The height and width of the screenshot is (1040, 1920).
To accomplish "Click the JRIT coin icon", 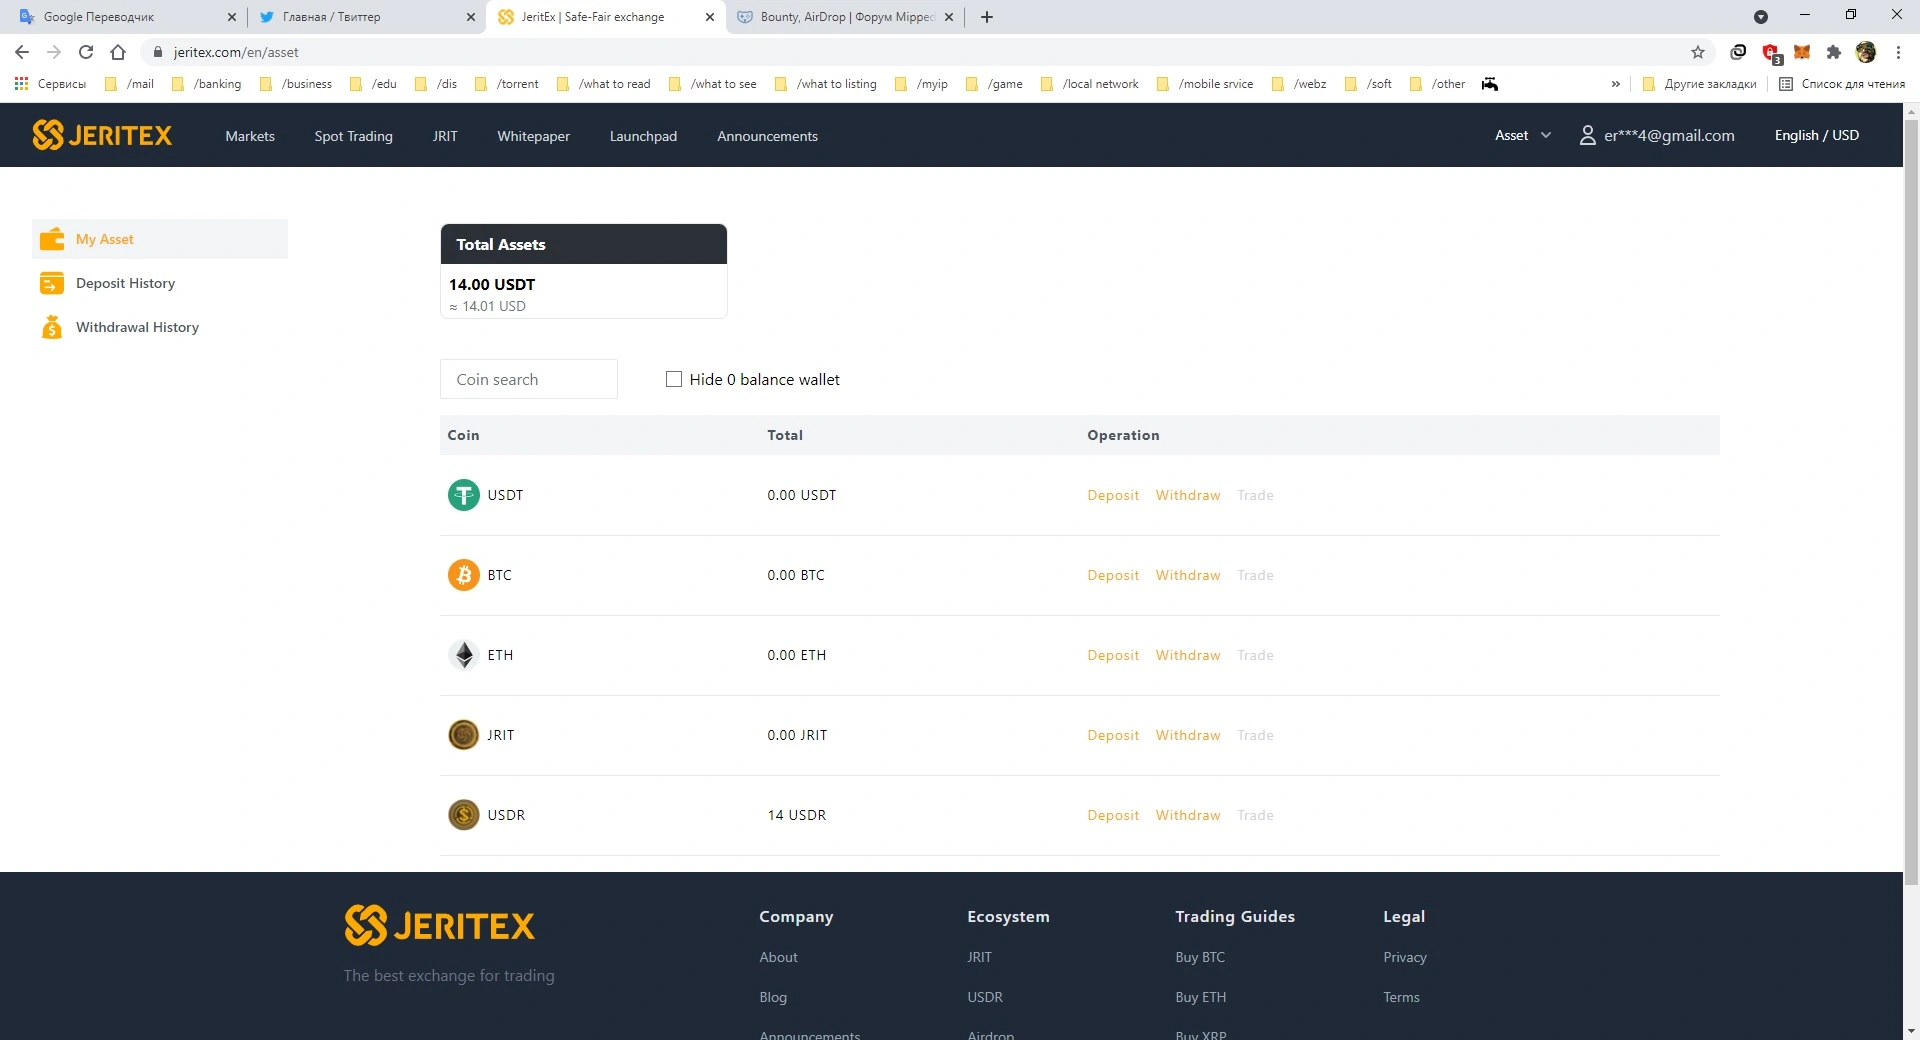I will tap(463, 735).
